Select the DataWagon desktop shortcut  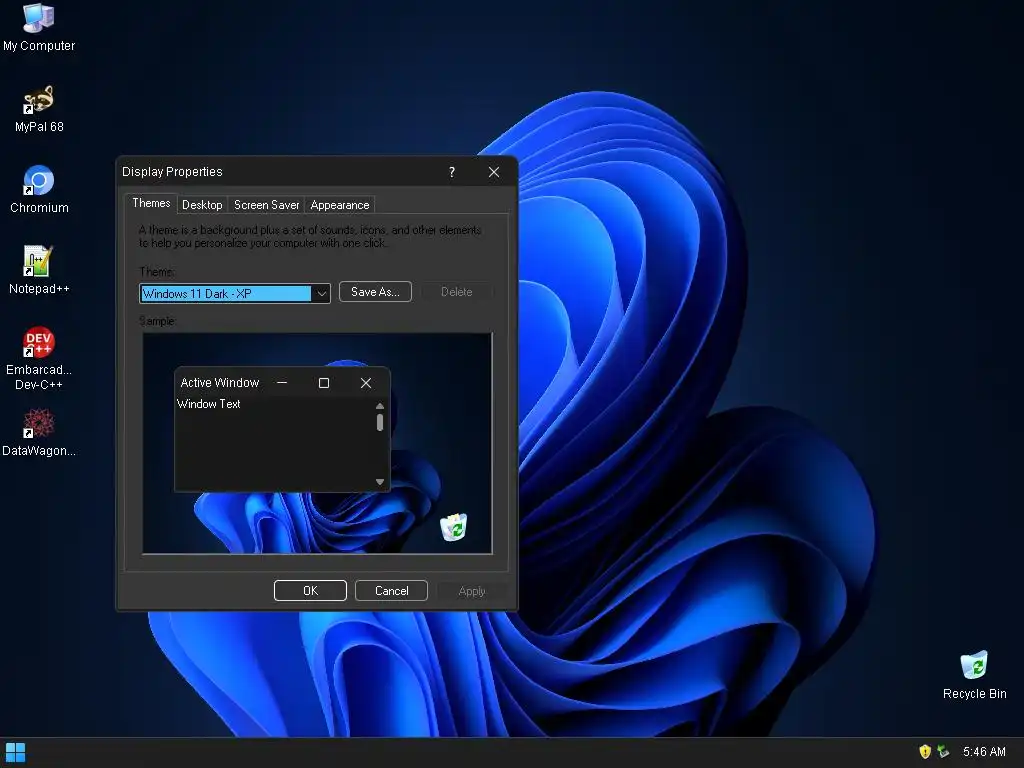coord(39,432)
